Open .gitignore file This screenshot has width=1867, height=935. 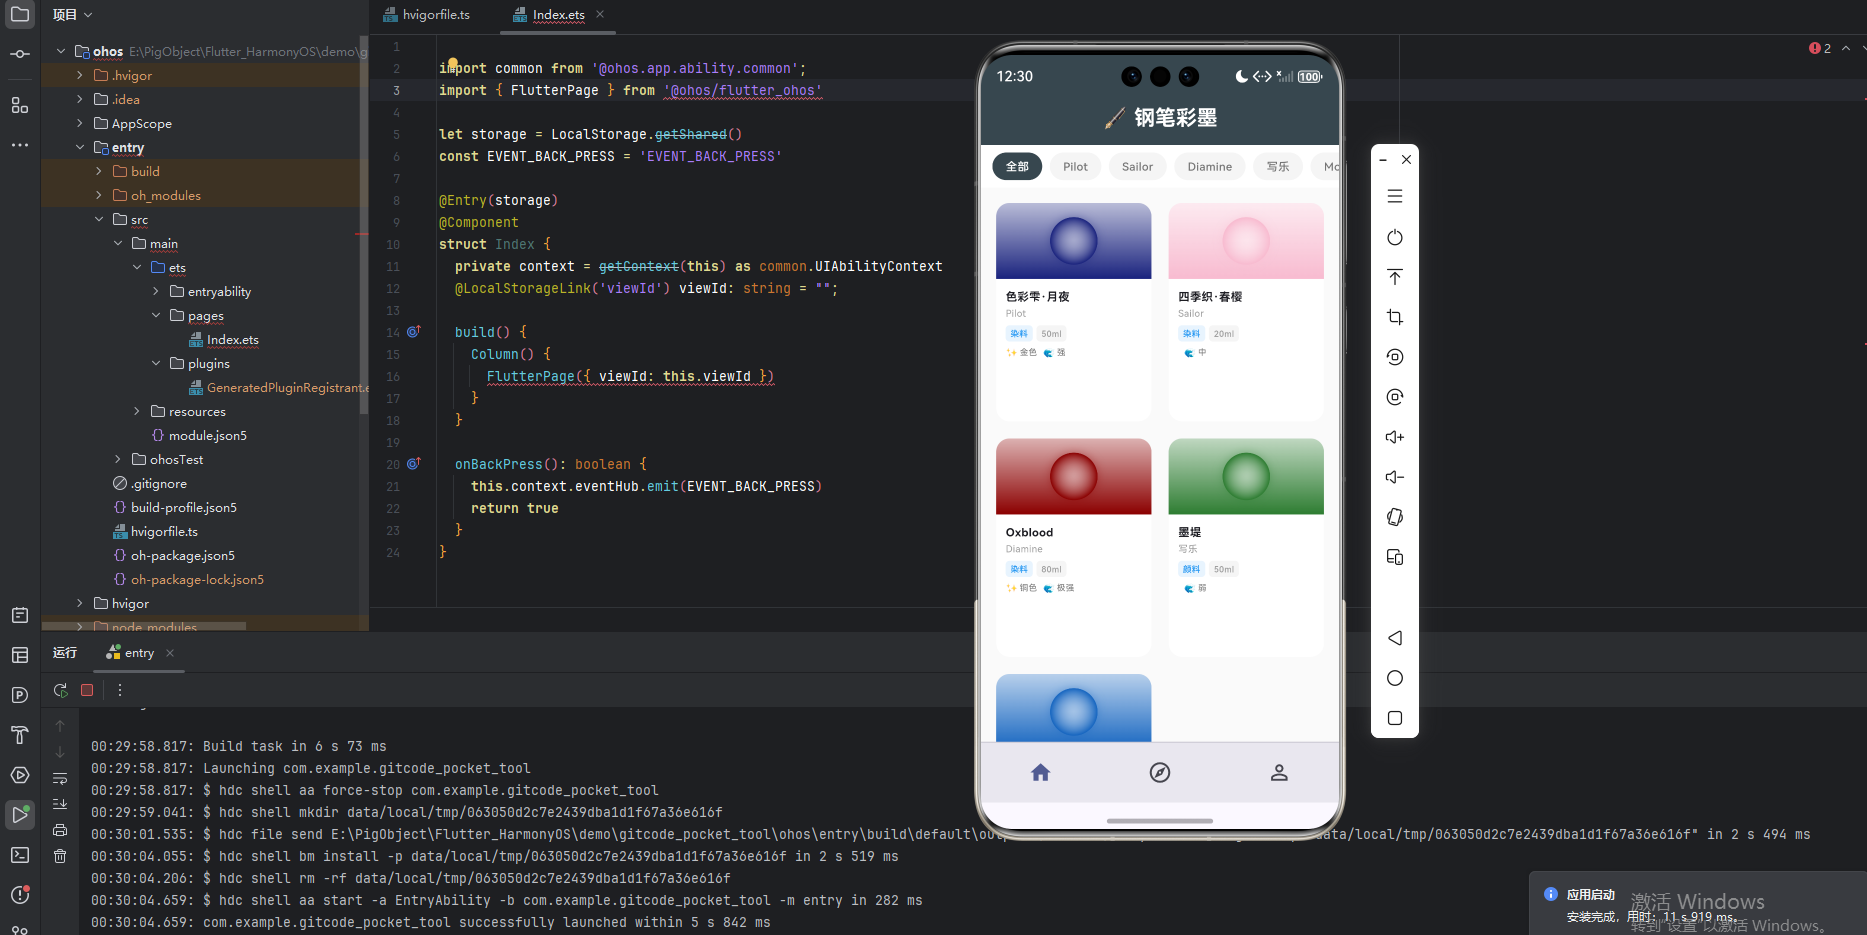[159, 483]
